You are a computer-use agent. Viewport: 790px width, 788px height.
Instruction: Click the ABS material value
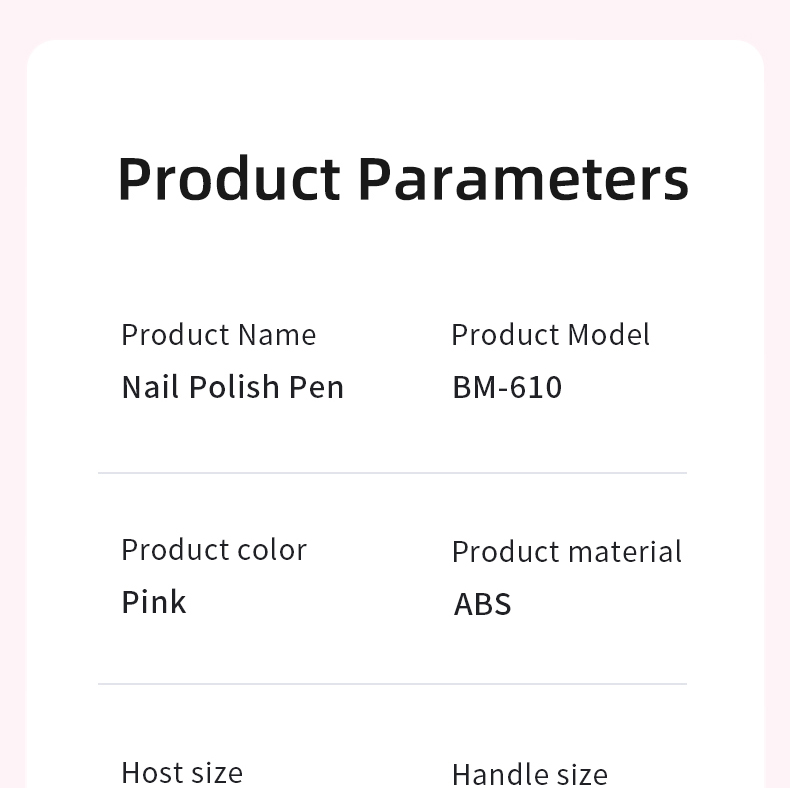[483, 604]
